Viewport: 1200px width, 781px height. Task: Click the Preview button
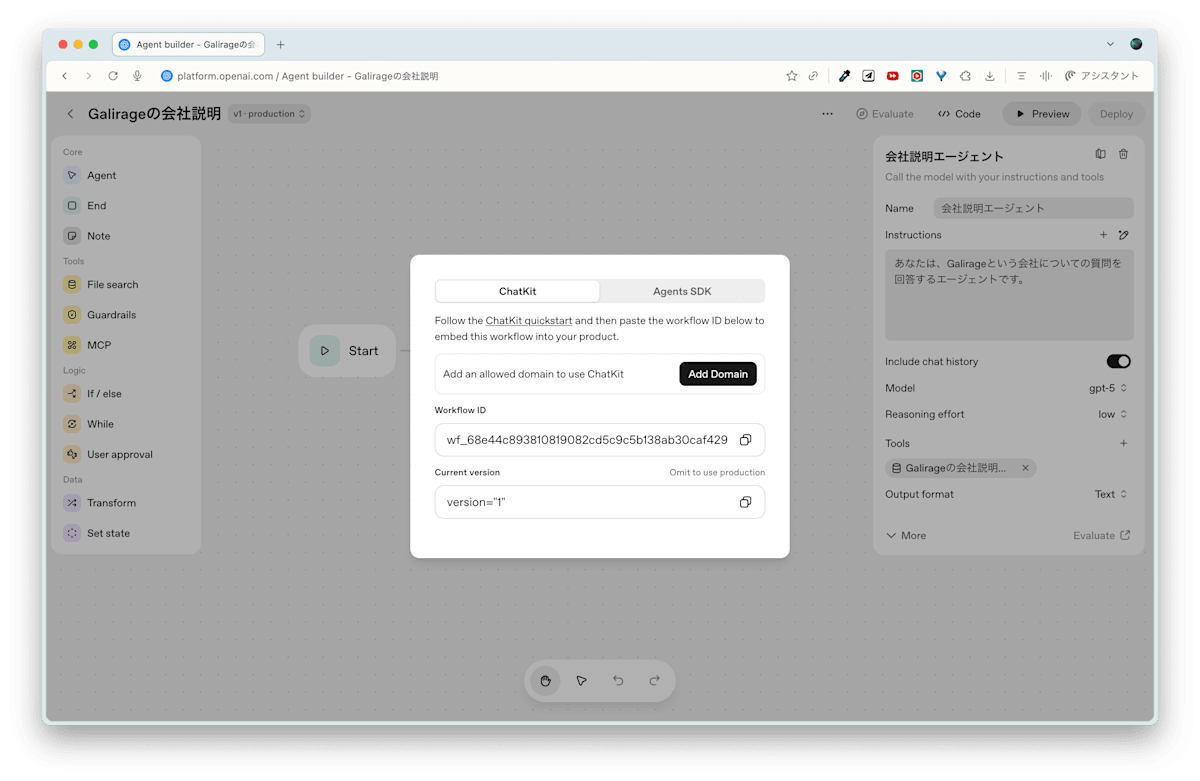click(x=1042, y=114)
